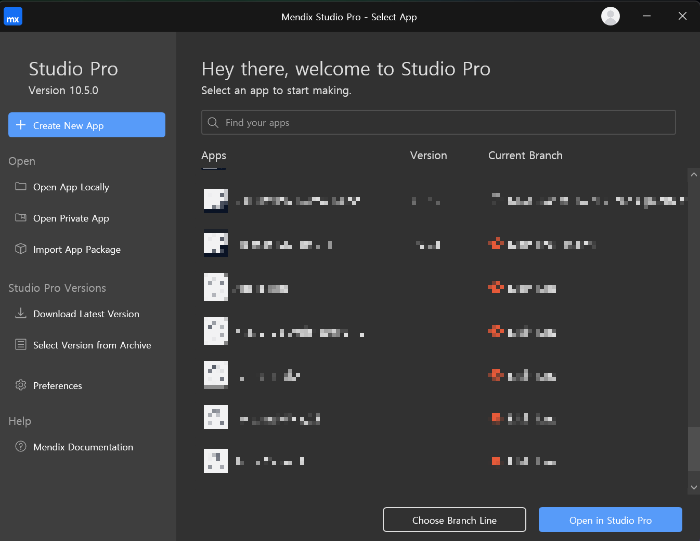Click the download arrow icon for Latest Version
The width and height of the screenshot is (700, 541).
21,313
